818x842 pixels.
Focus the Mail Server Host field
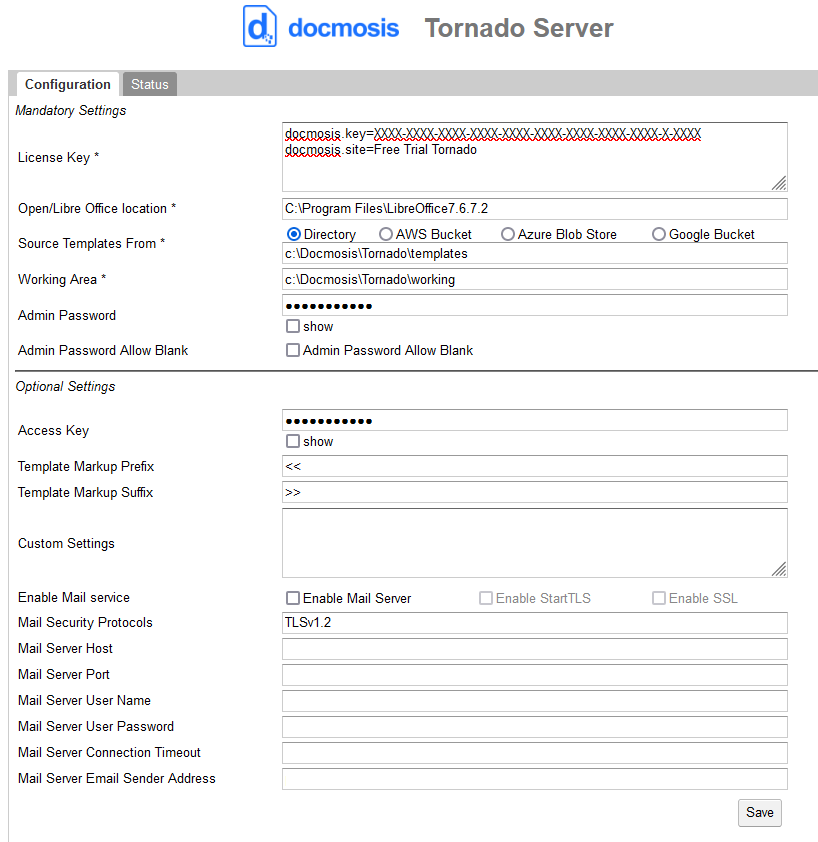point(534,649)
